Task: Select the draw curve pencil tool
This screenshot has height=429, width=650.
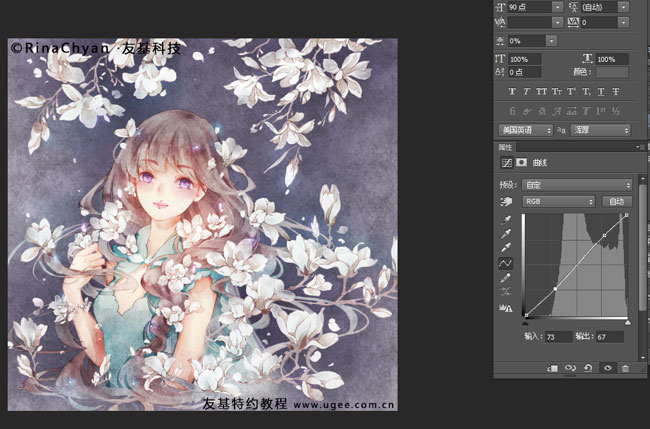Action: click(506, 278)
